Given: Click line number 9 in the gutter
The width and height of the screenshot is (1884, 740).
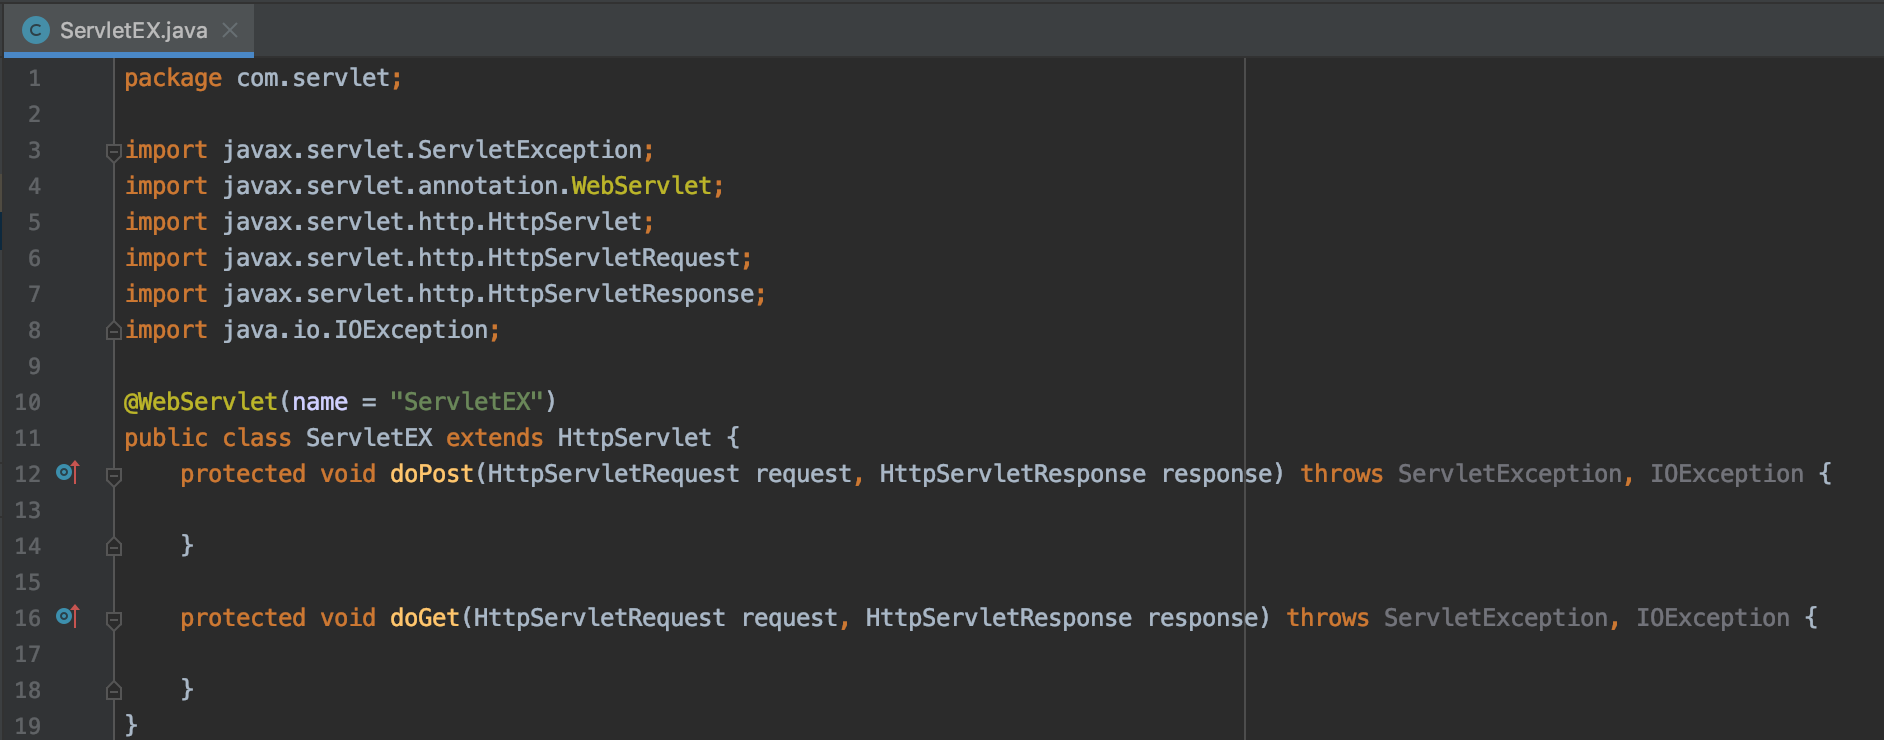Looking at the screenshot, I should [x=34, y=366].
